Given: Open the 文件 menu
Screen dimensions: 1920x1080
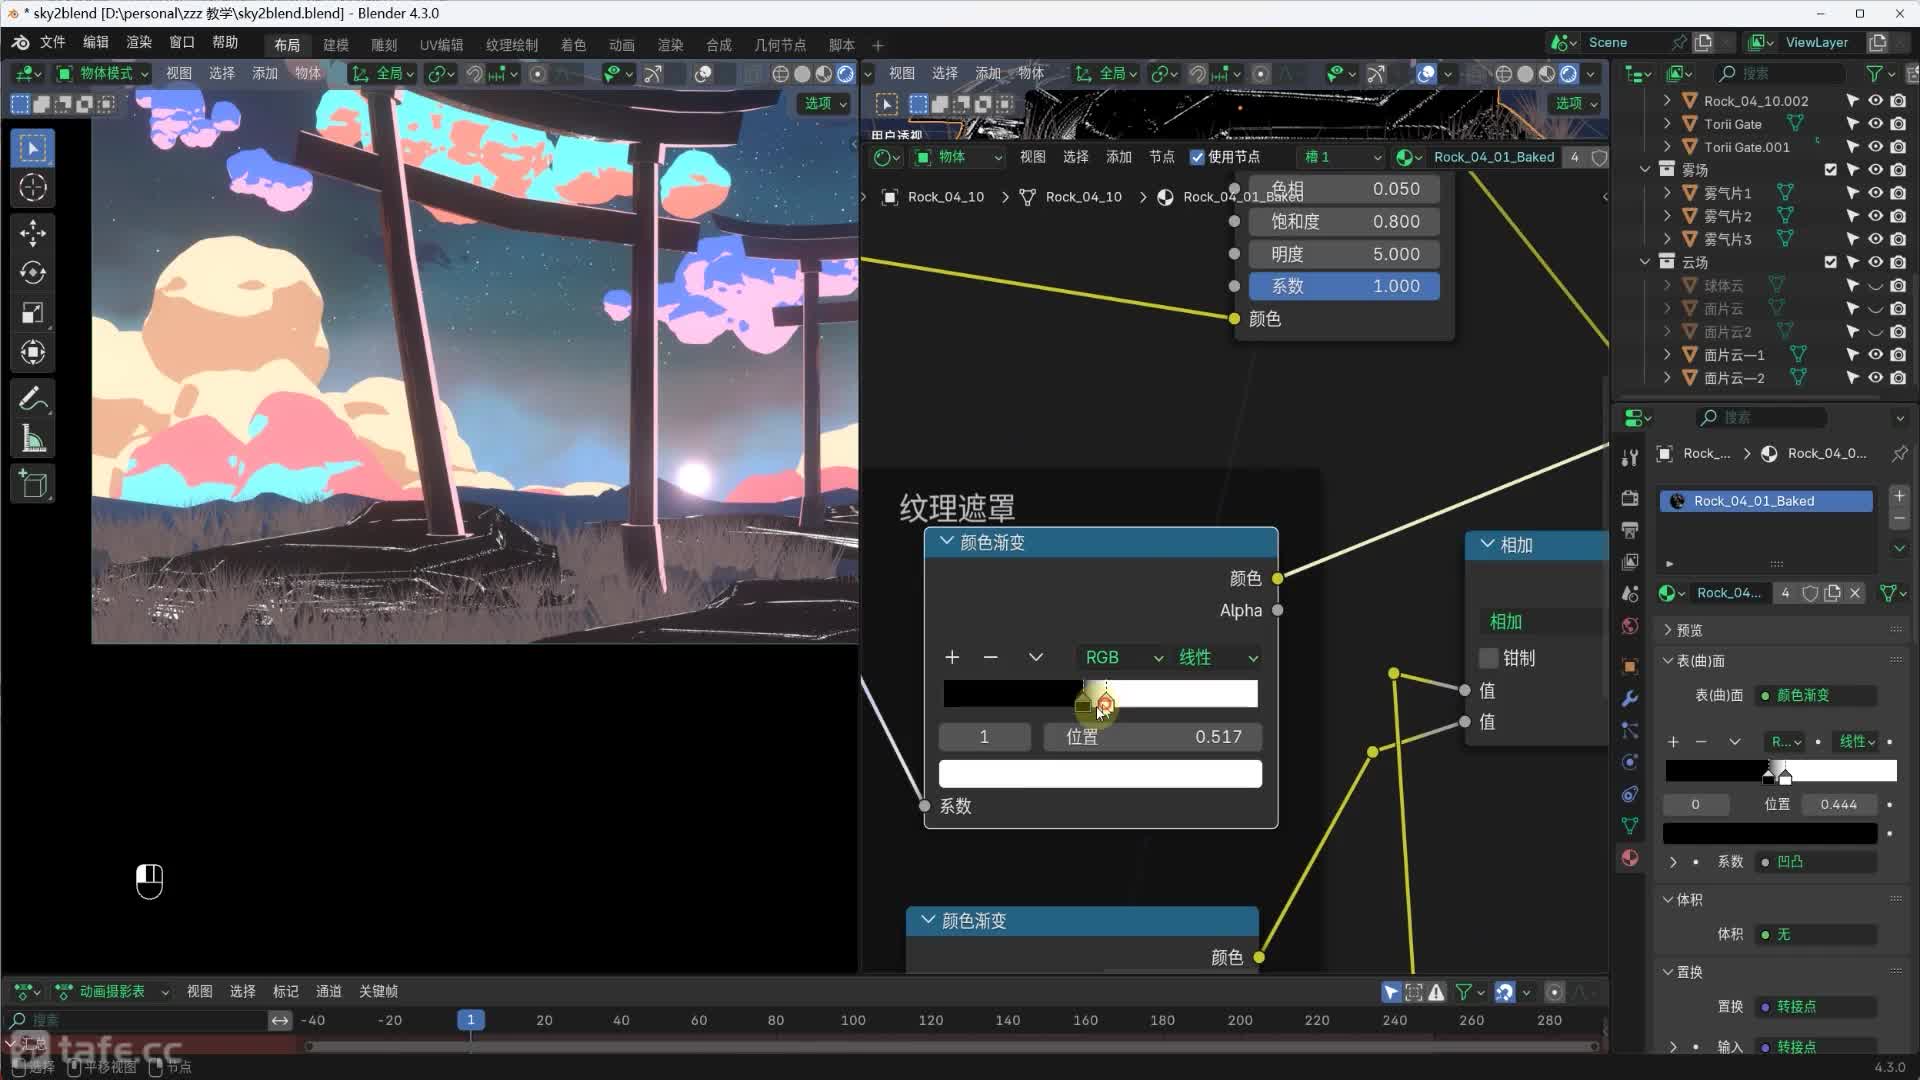Looking at the screenshot, I should pyautogui.click(x=52, y=42).
